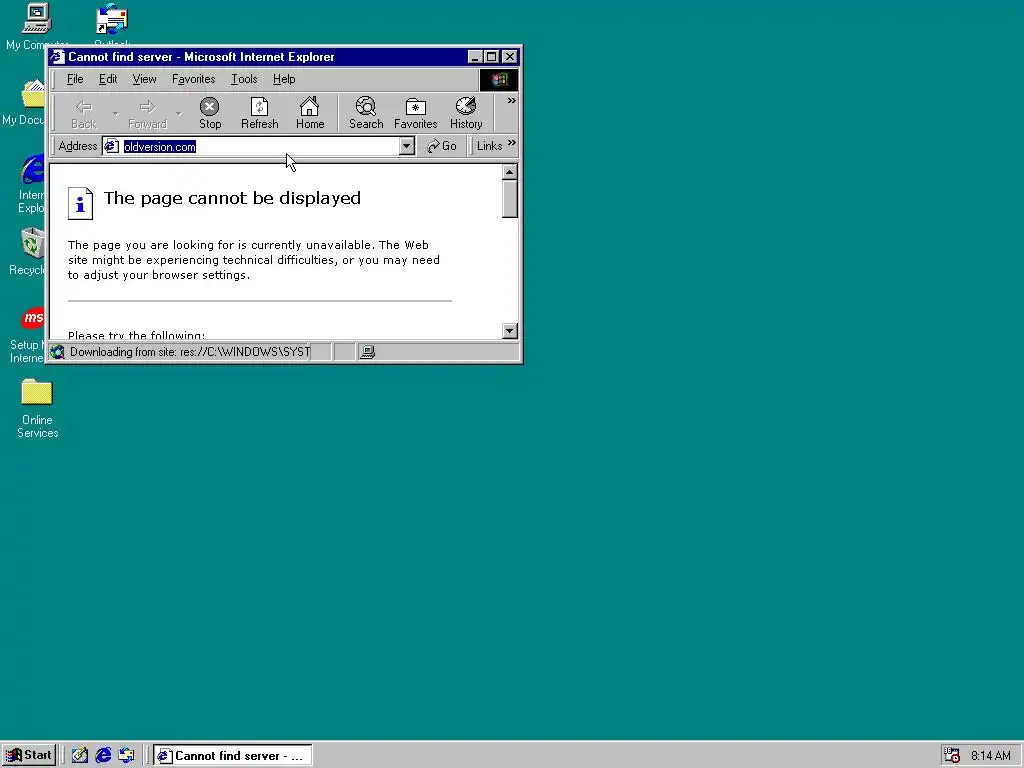Open the Tools menu

(244, 79)
